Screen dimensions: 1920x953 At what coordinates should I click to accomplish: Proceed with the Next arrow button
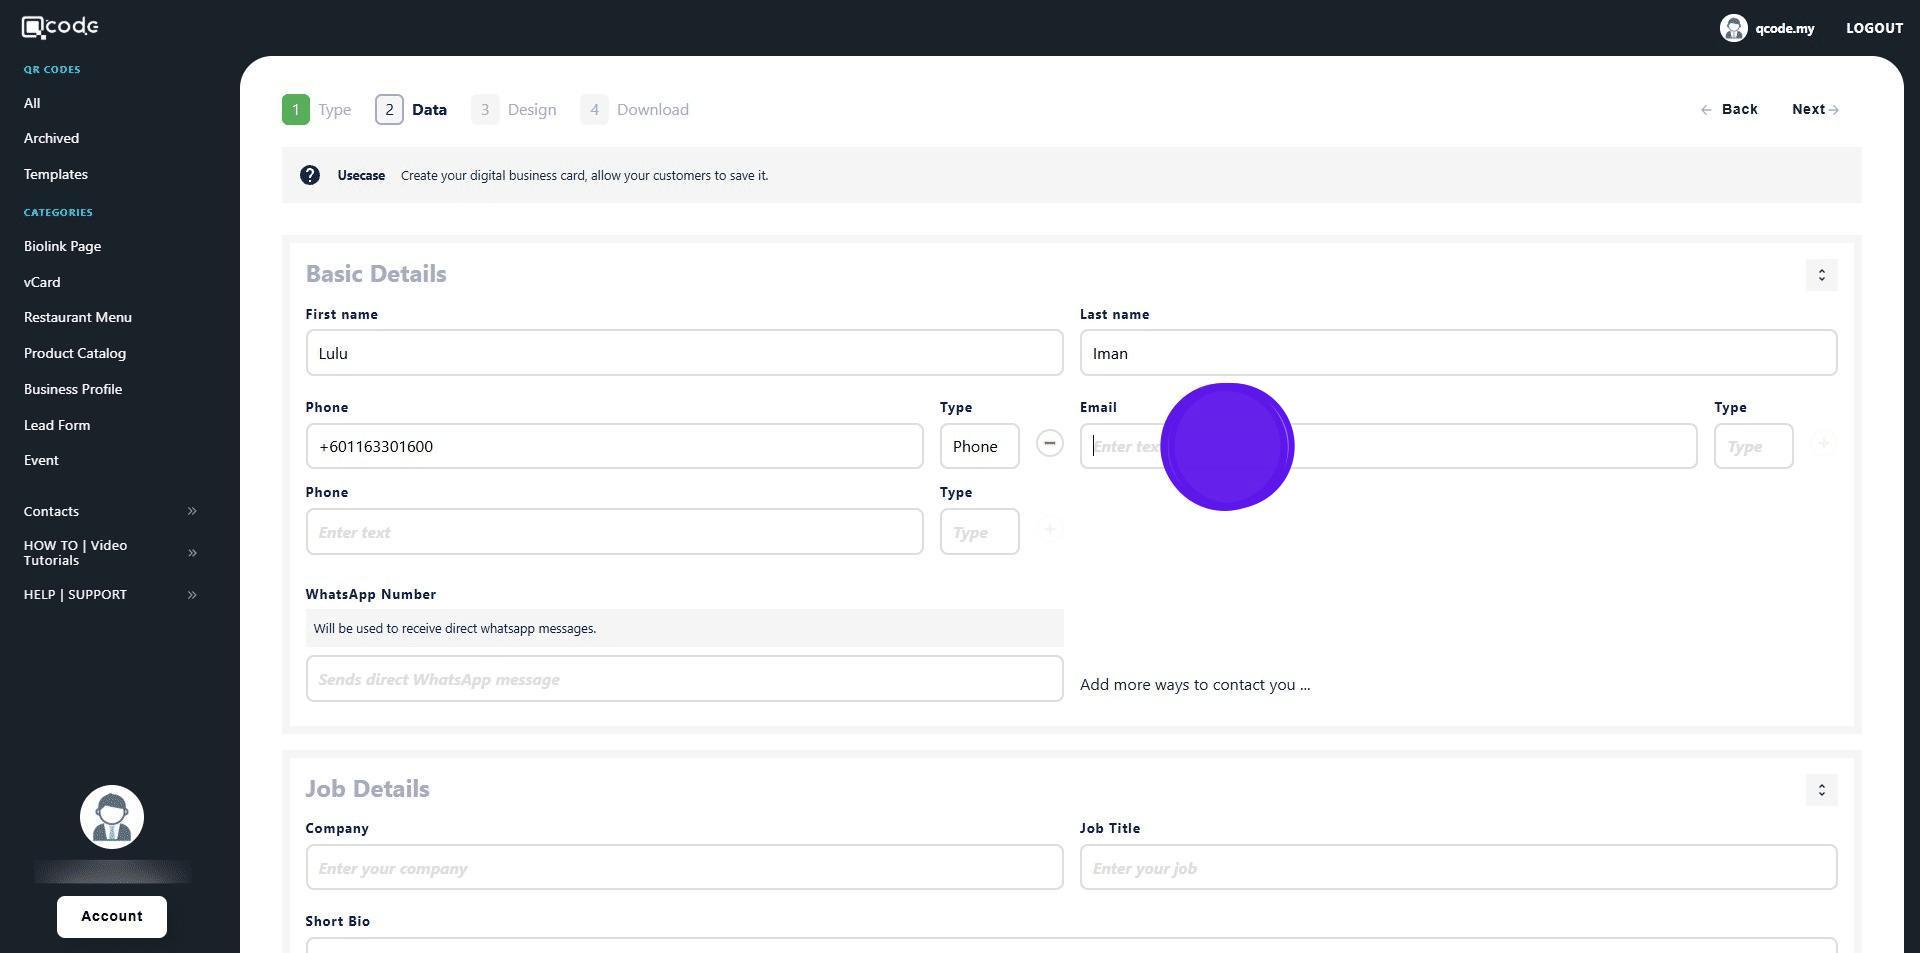coord(1815,109)
